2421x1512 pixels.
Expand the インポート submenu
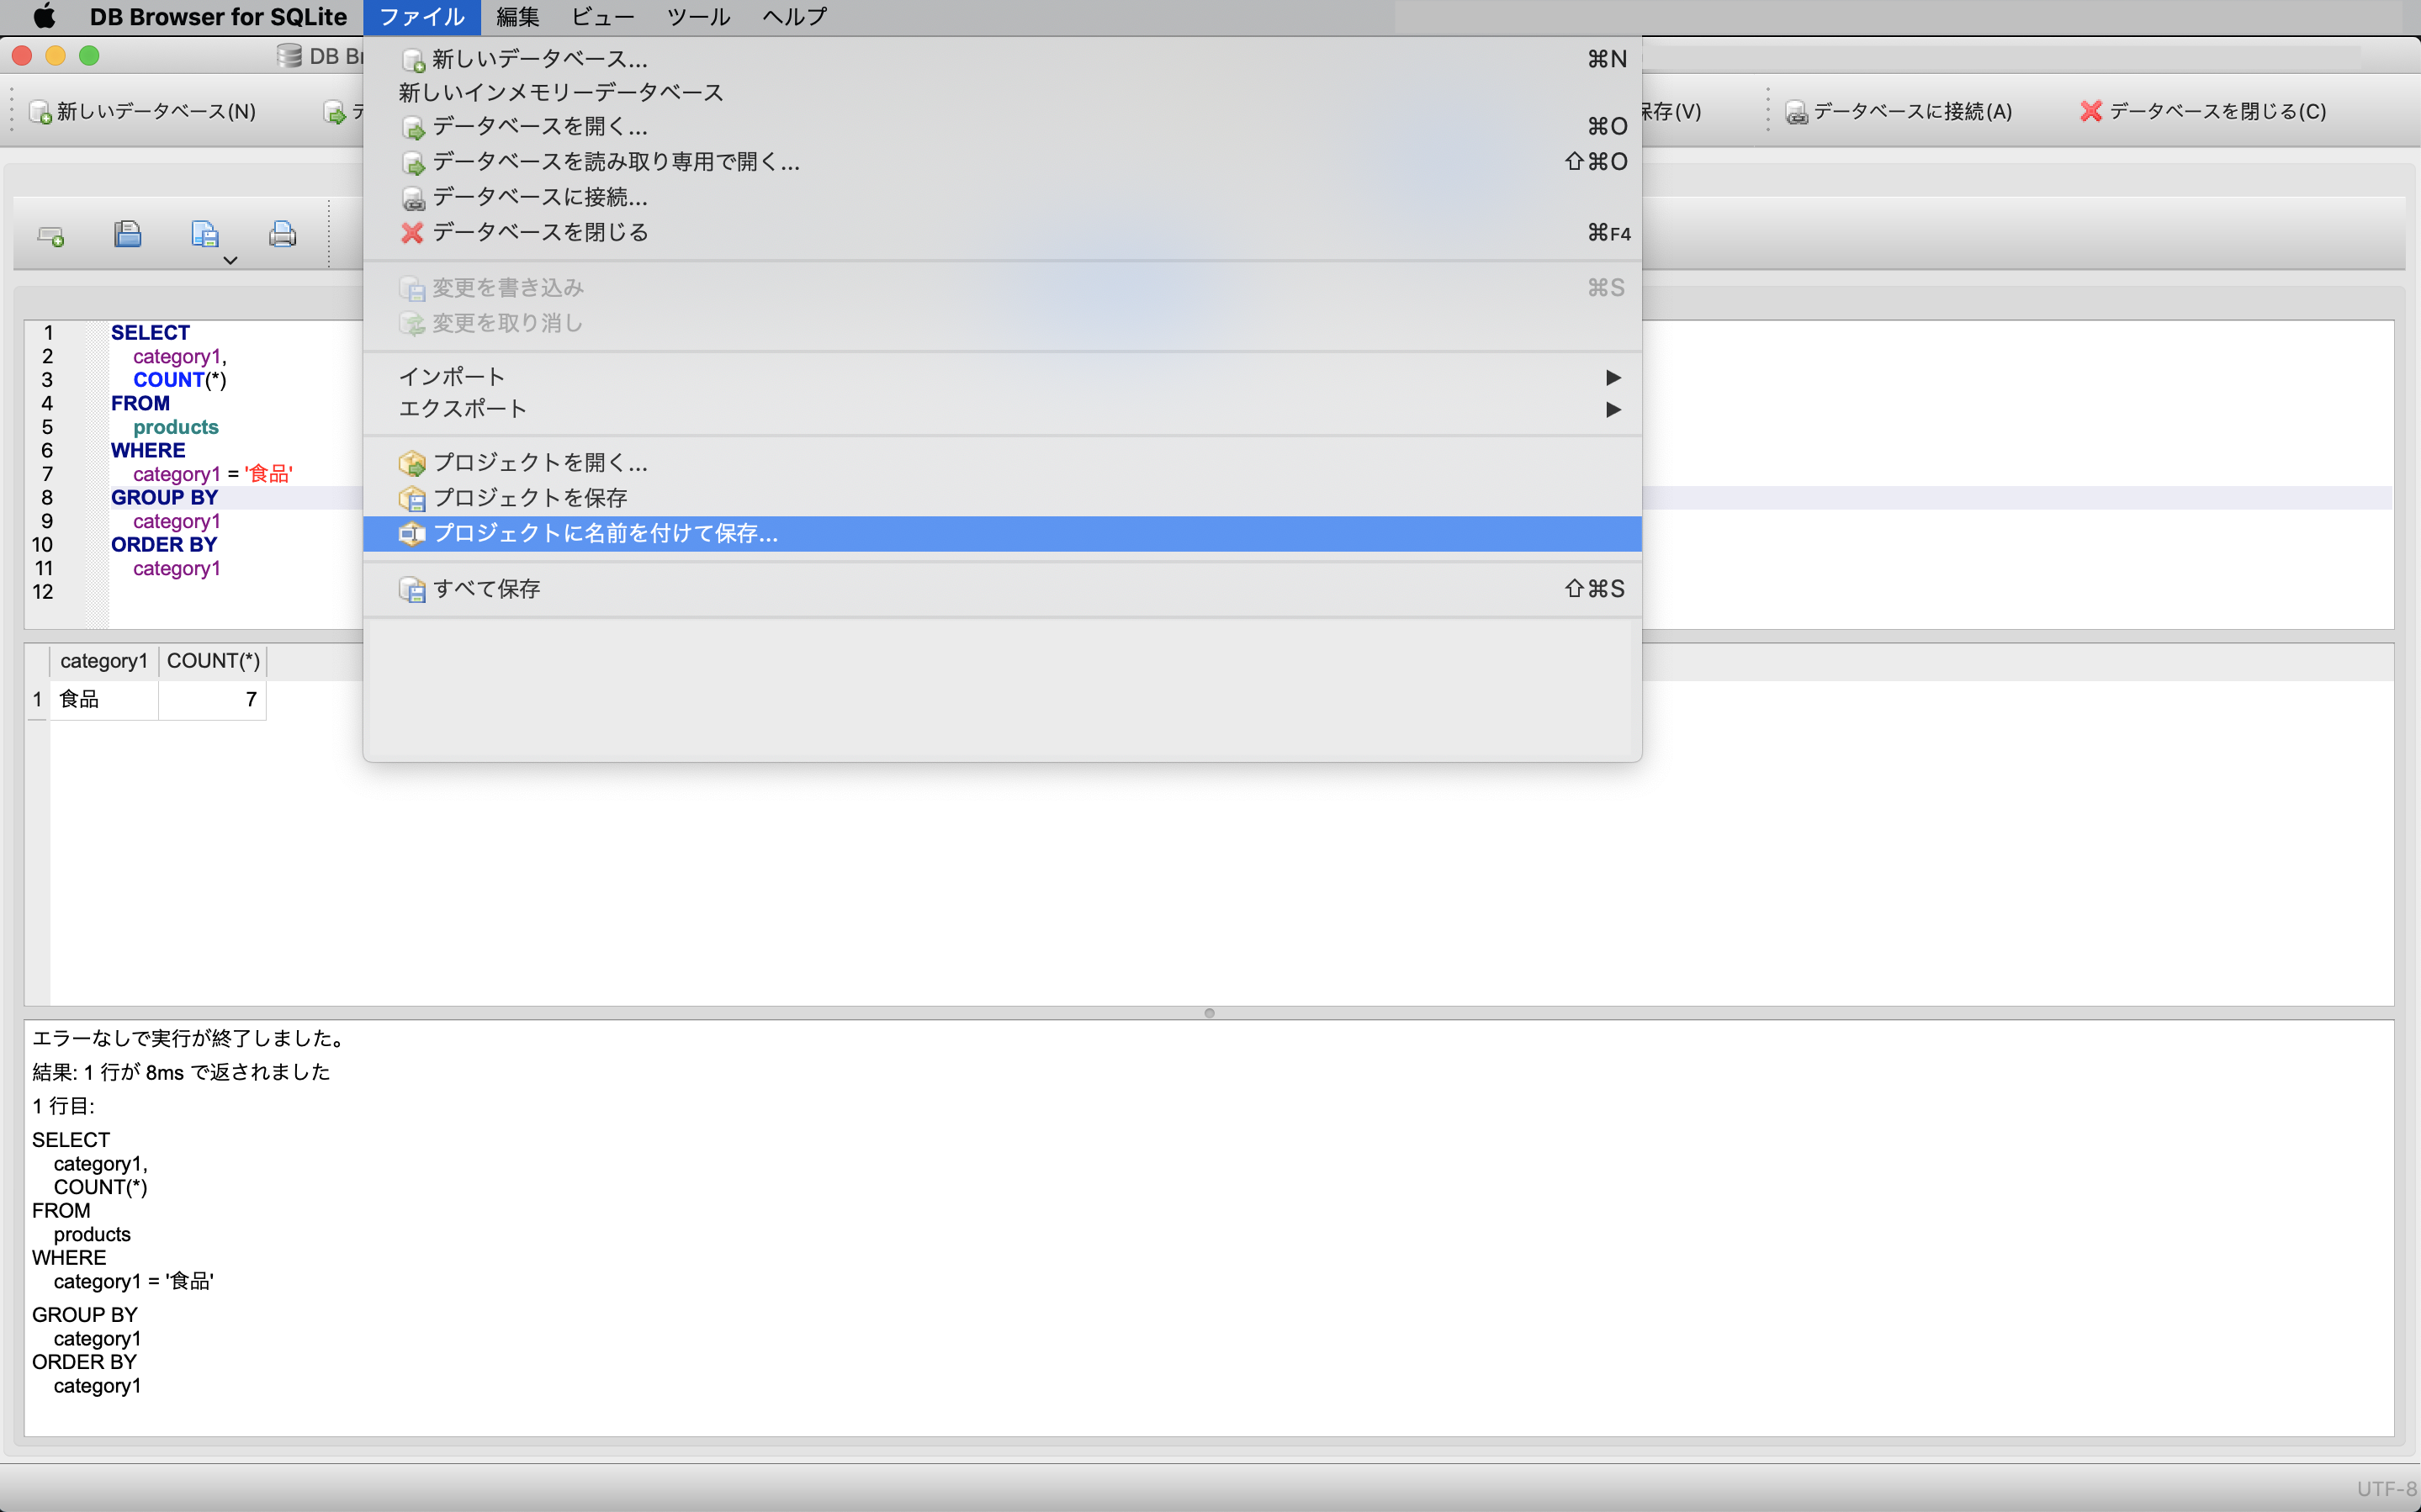point(1002,377)
